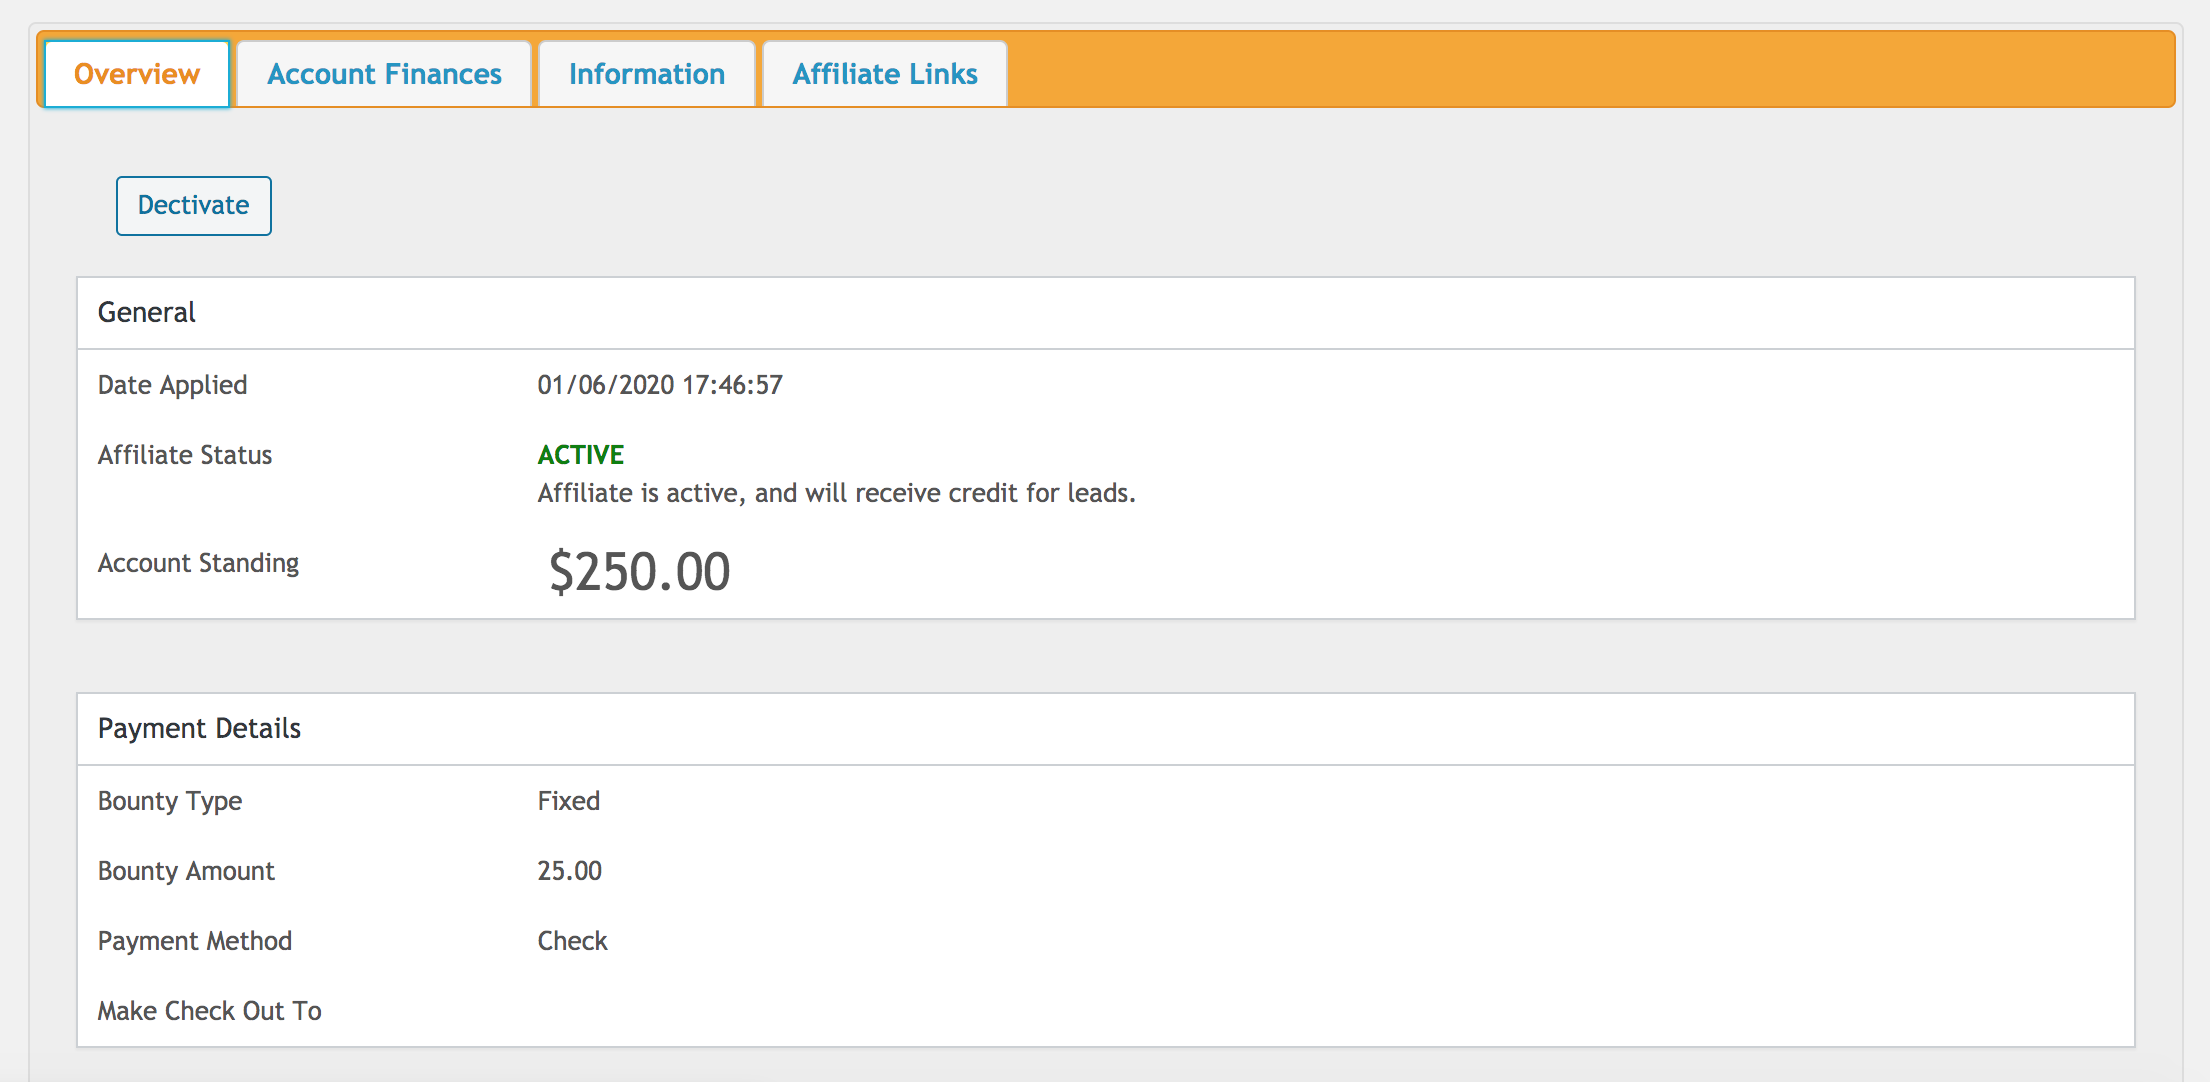Click the $250.00 account standing amount
The image size is (2210, 1082).
[x=639, y=572]
